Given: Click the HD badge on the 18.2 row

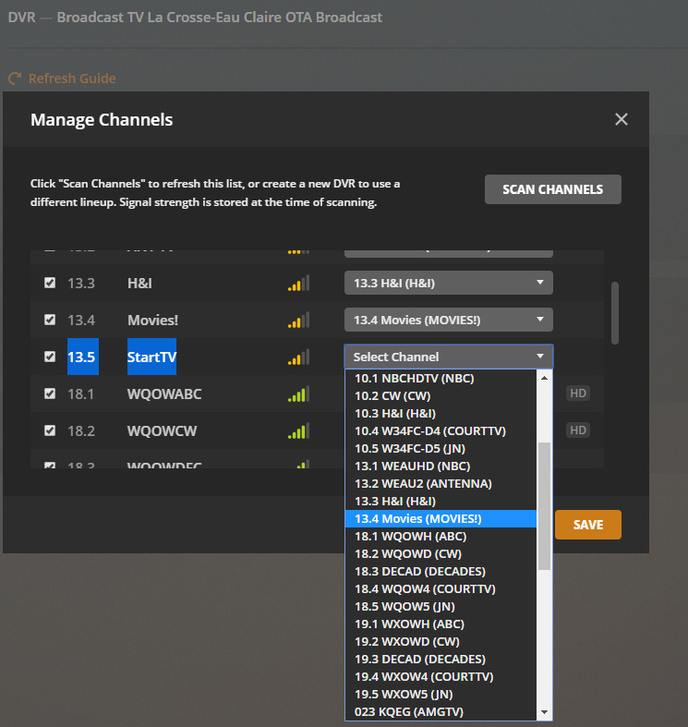Looking at the screenshot, I should coord(578,430).
